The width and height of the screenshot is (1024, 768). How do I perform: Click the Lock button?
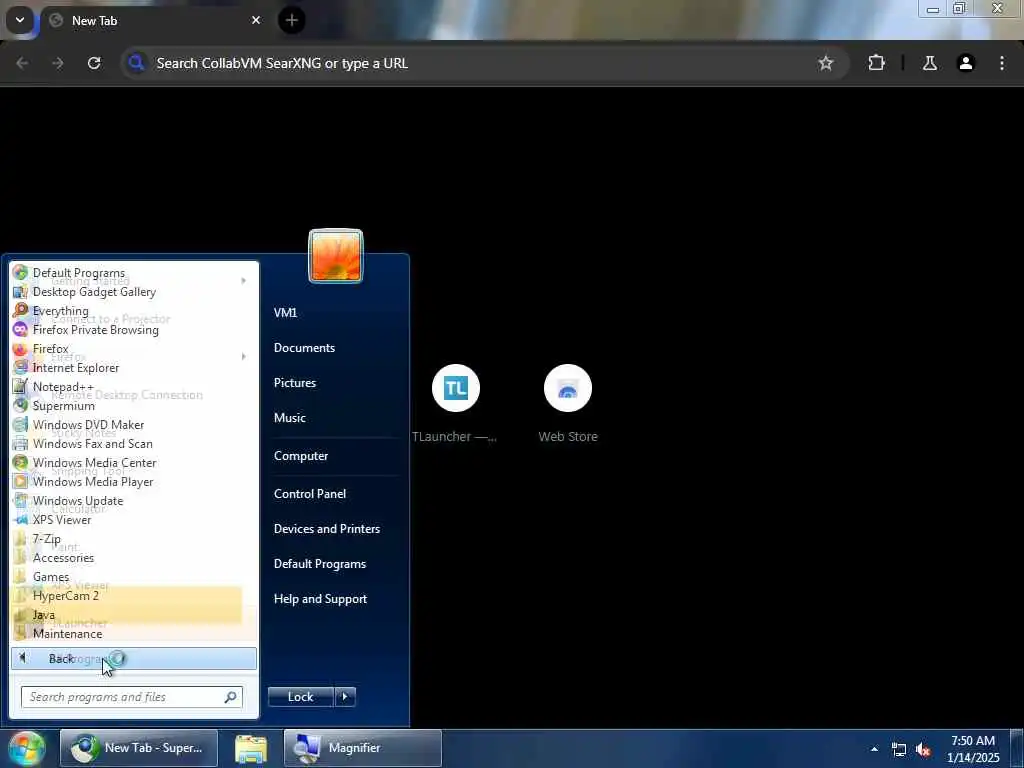point(300,697)
